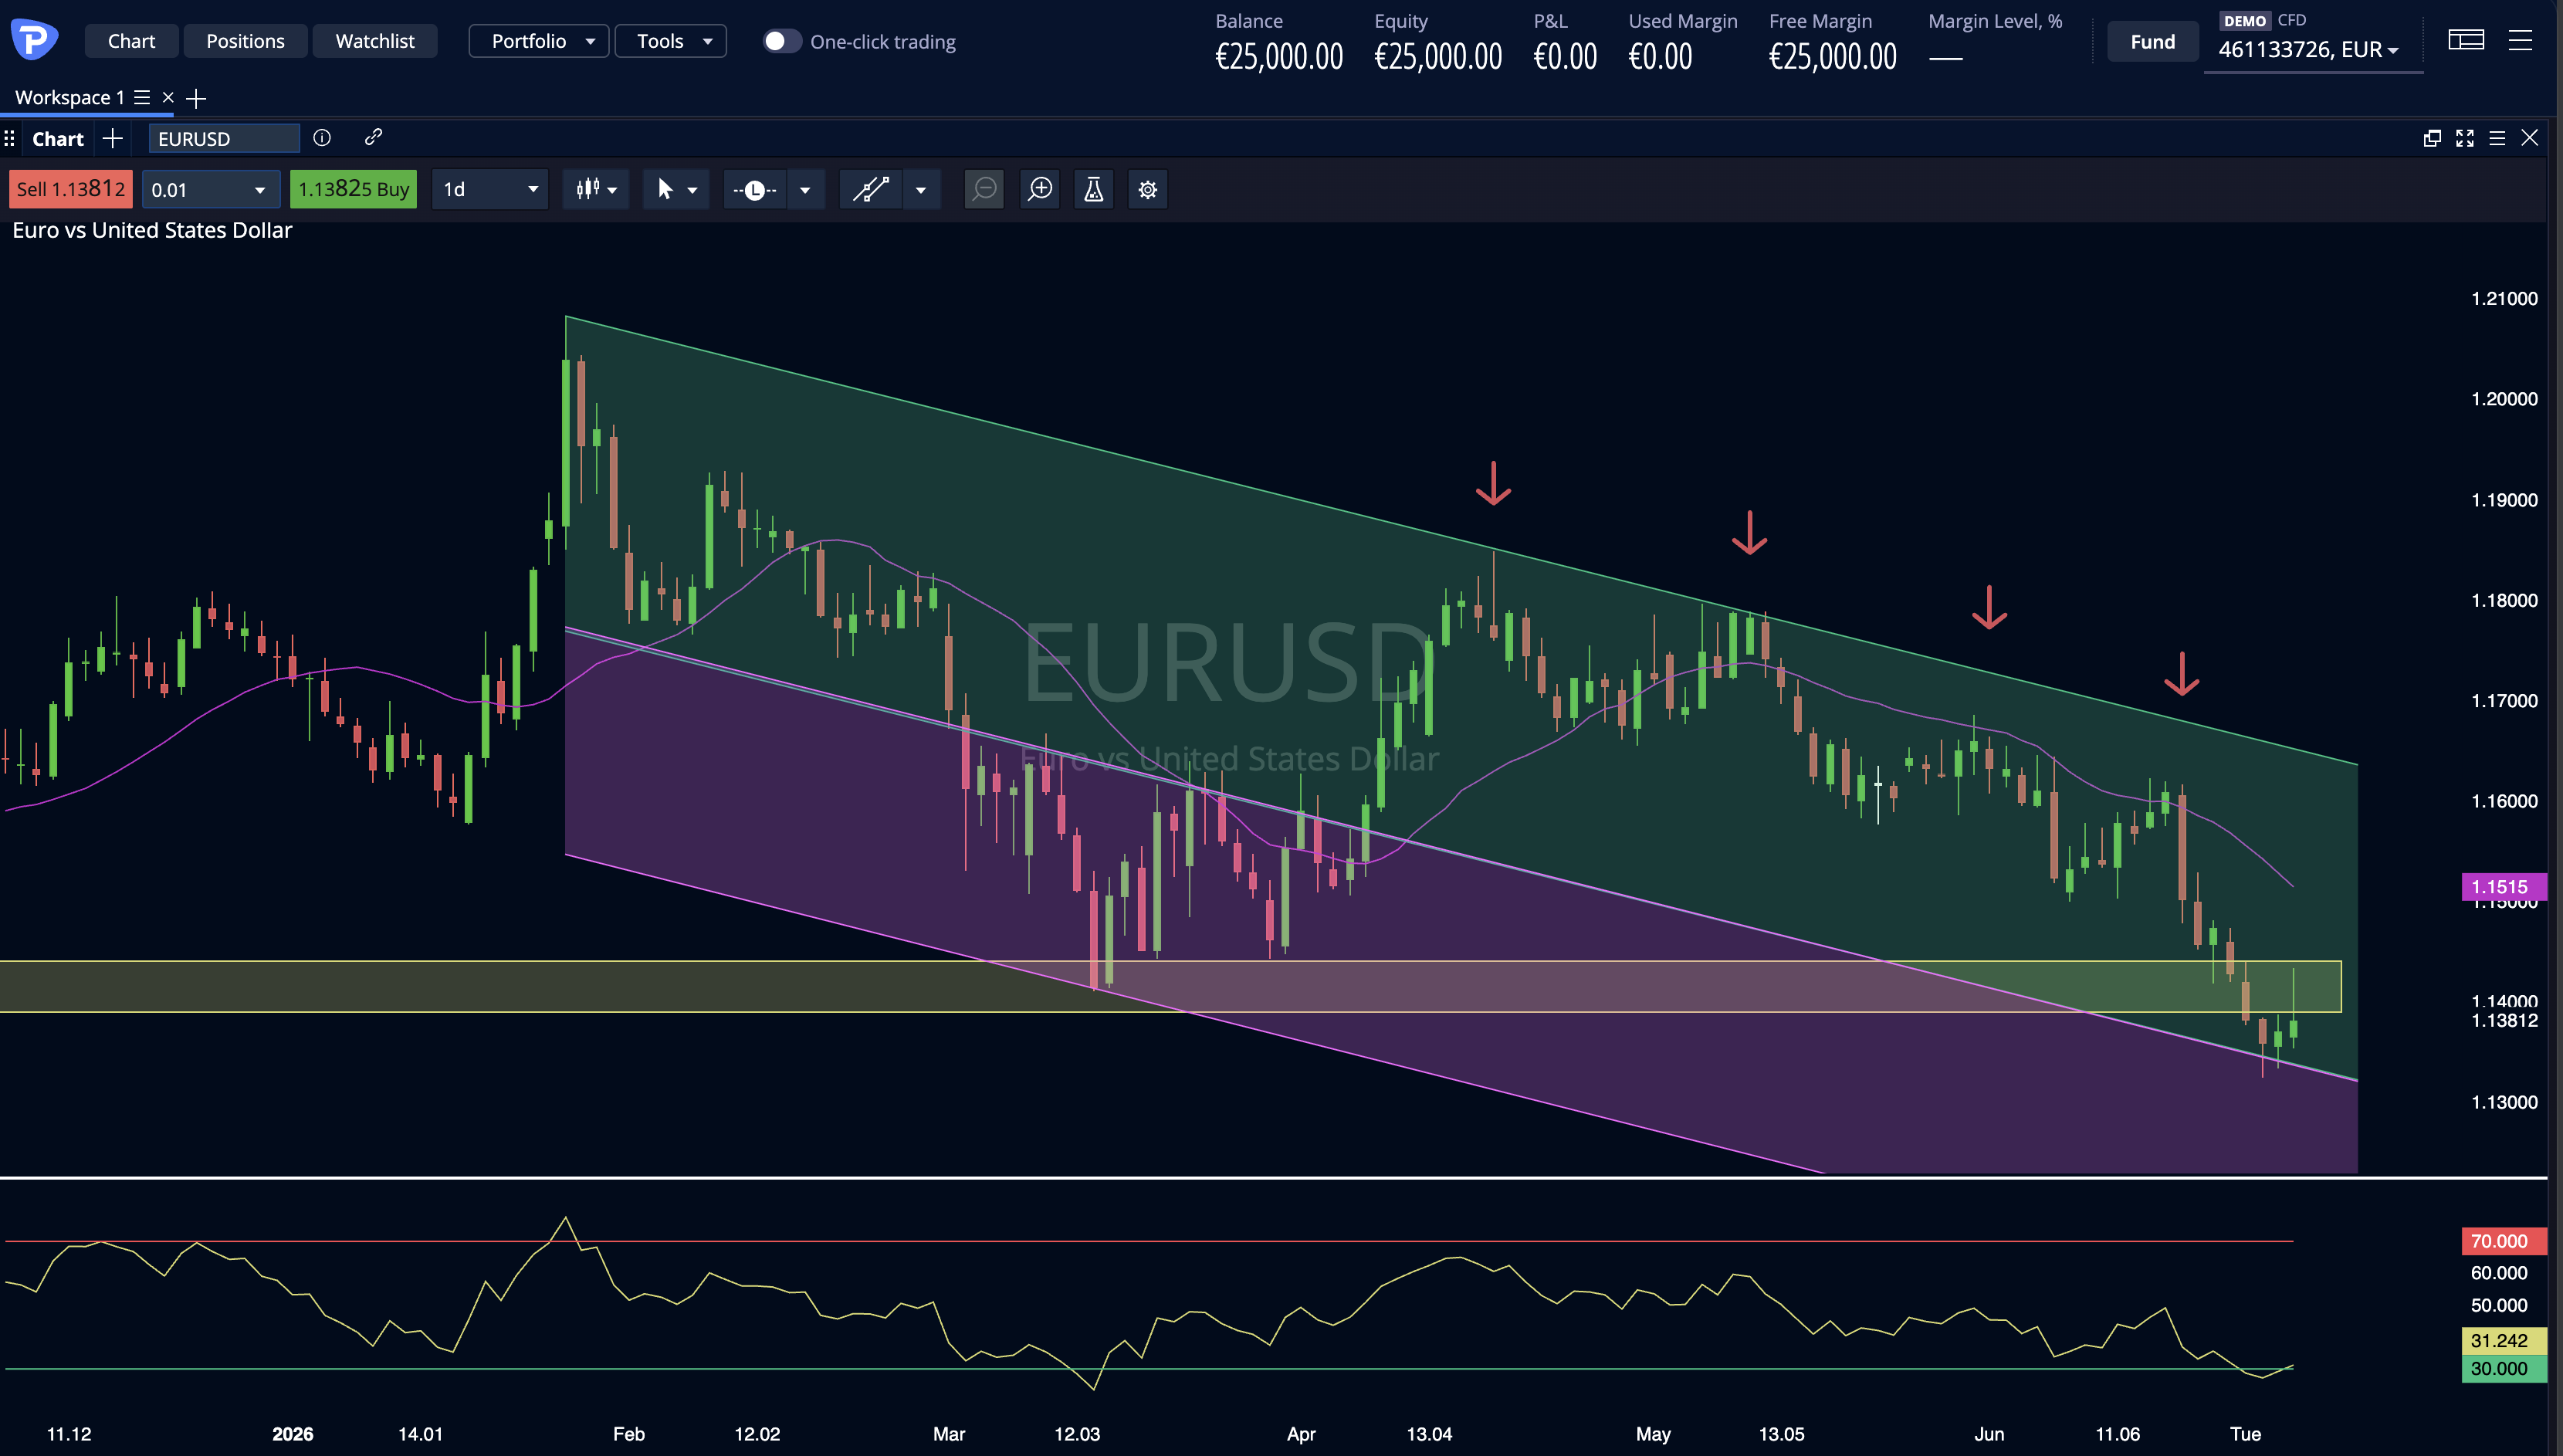
Task: Click RSI 70.000 level label
Action: (x=2503, y=1241)
